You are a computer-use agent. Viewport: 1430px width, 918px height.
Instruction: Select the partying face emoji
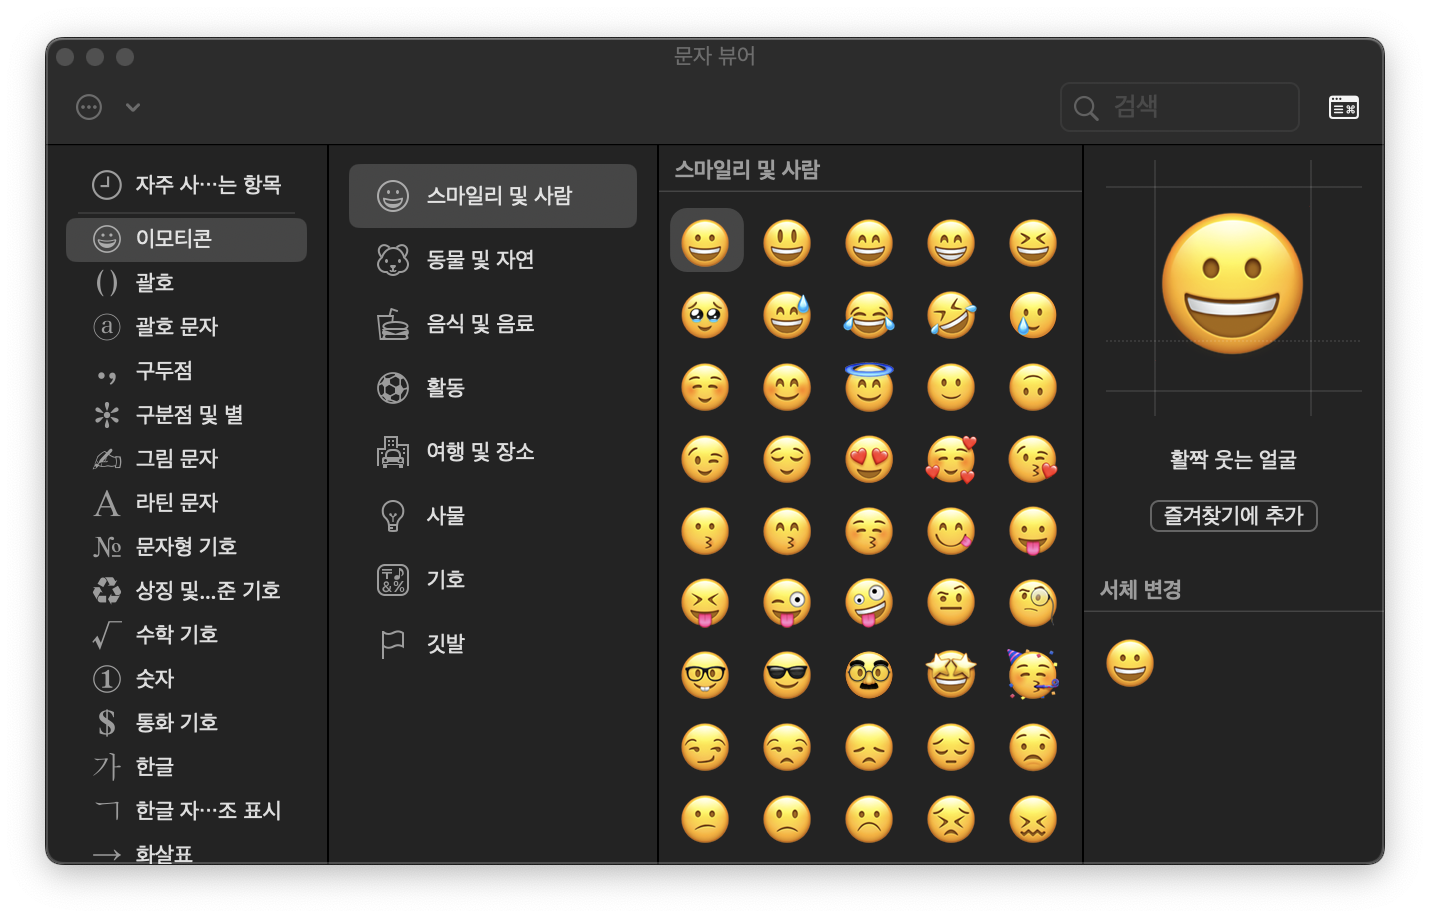(x=1033, y=675)
